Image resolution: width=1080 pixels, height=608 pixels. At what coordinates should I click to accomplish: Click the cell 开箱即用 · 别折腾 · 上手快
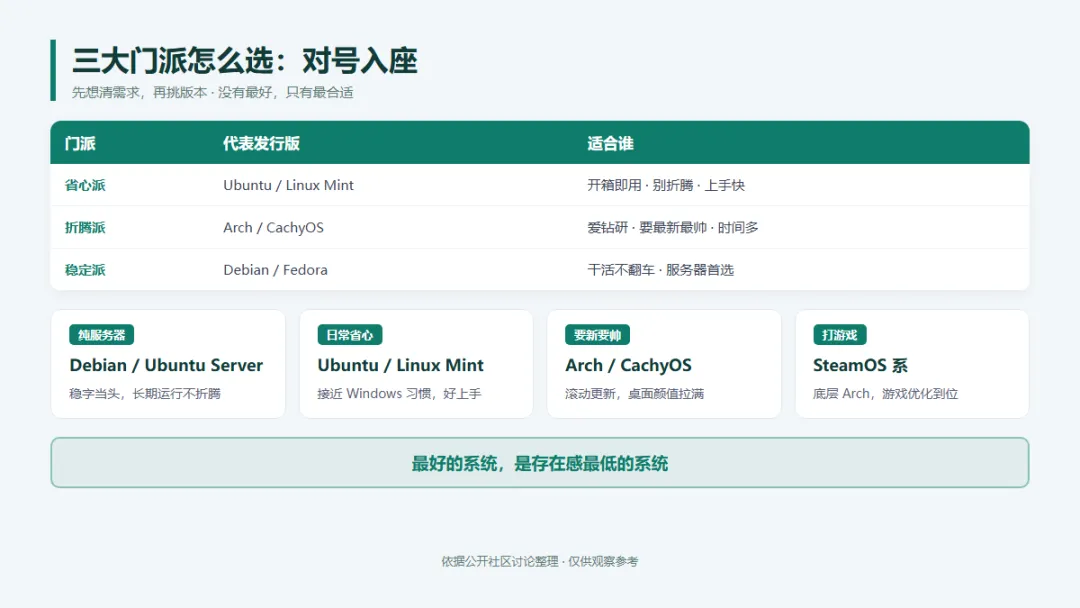point(666,185)
